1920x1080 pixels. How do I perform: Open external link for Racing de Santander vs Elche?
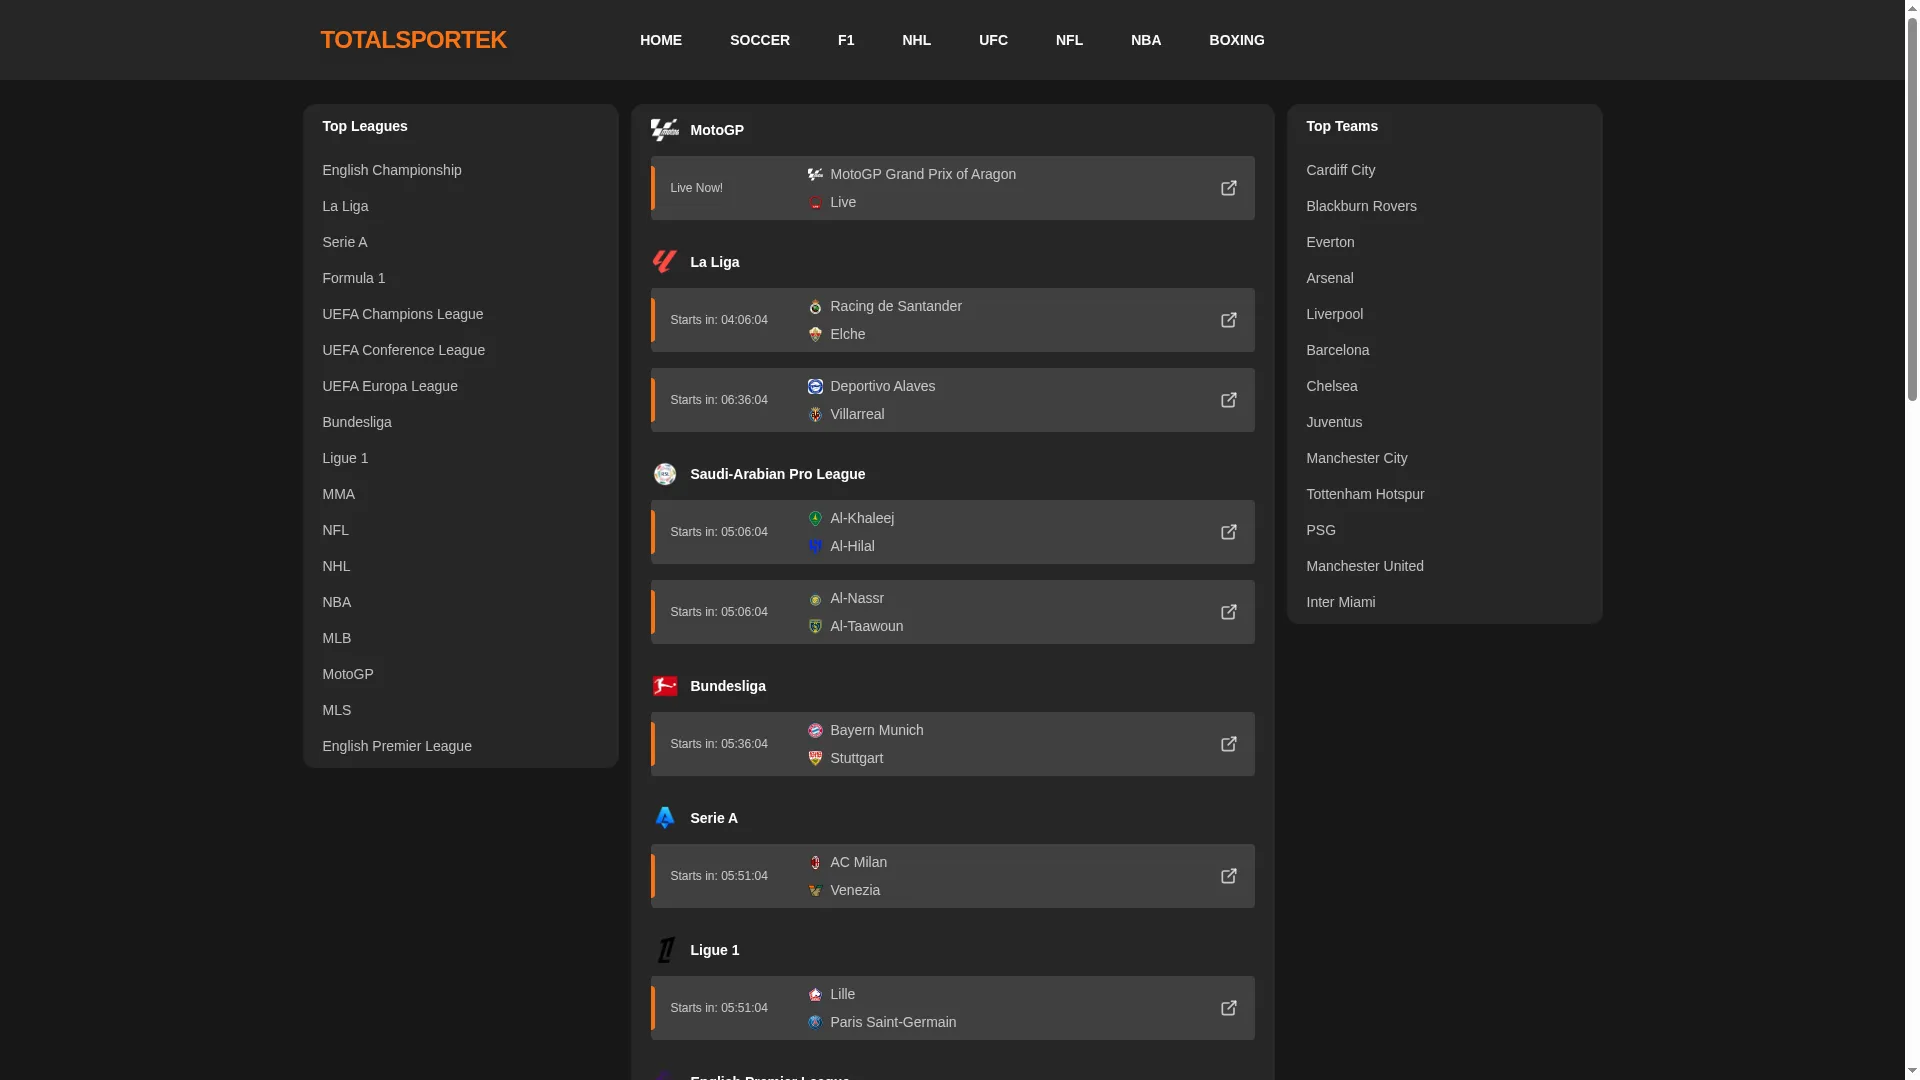pos(1228,320)
